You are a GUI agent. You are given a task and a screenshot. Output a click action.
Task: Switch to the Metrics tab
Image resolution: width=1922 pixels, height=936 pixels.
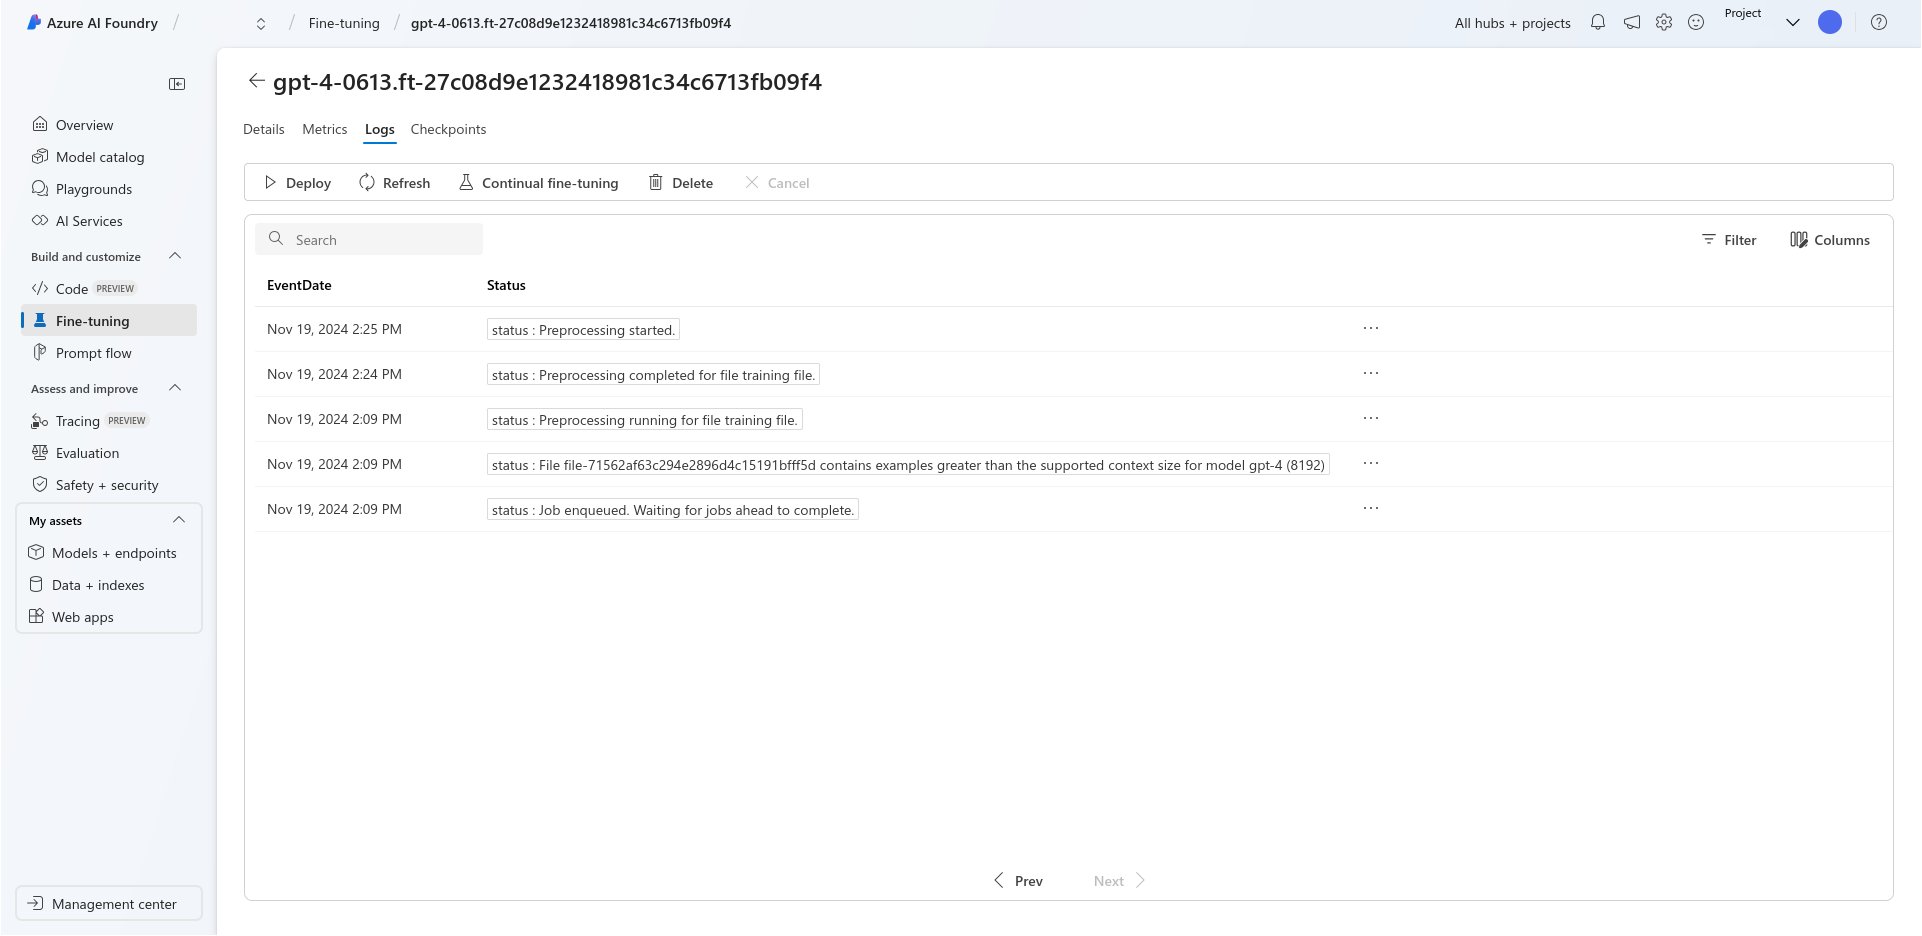click(x=325, y=129)
